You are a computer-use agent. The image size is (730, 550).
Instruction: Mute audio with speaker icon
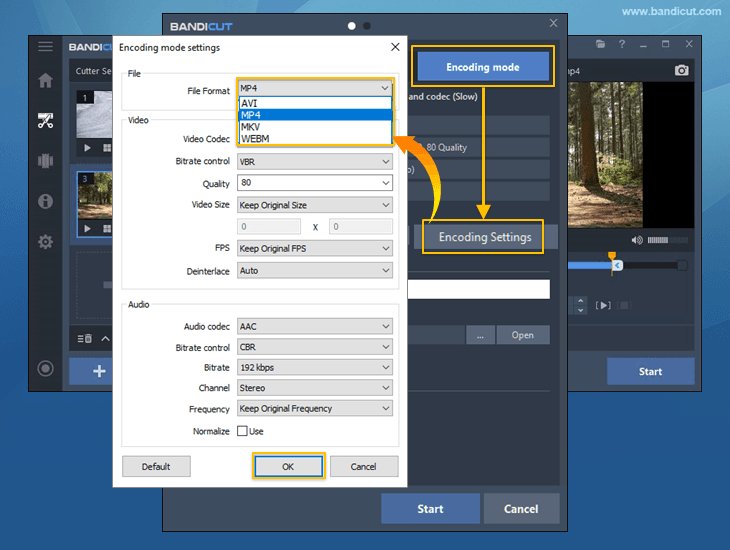636,240
